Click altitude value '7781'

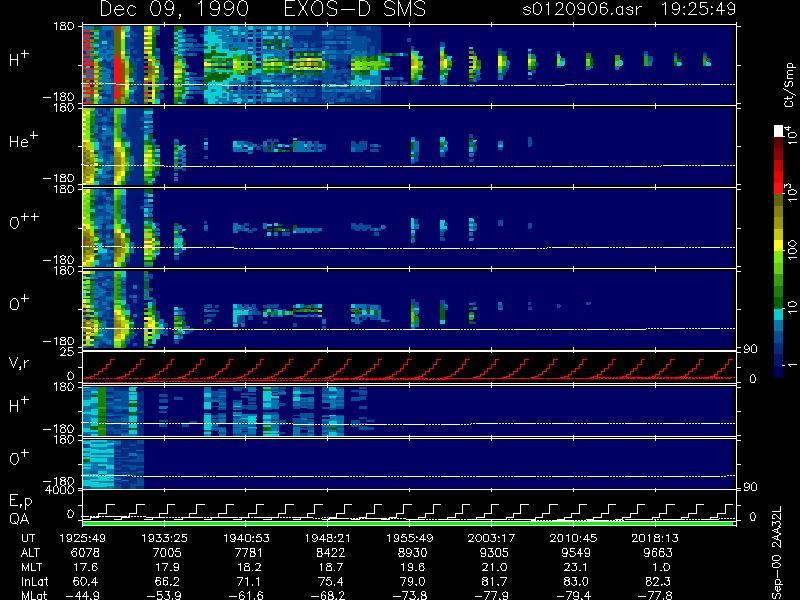pyautogui.click(x=248, y=553)
